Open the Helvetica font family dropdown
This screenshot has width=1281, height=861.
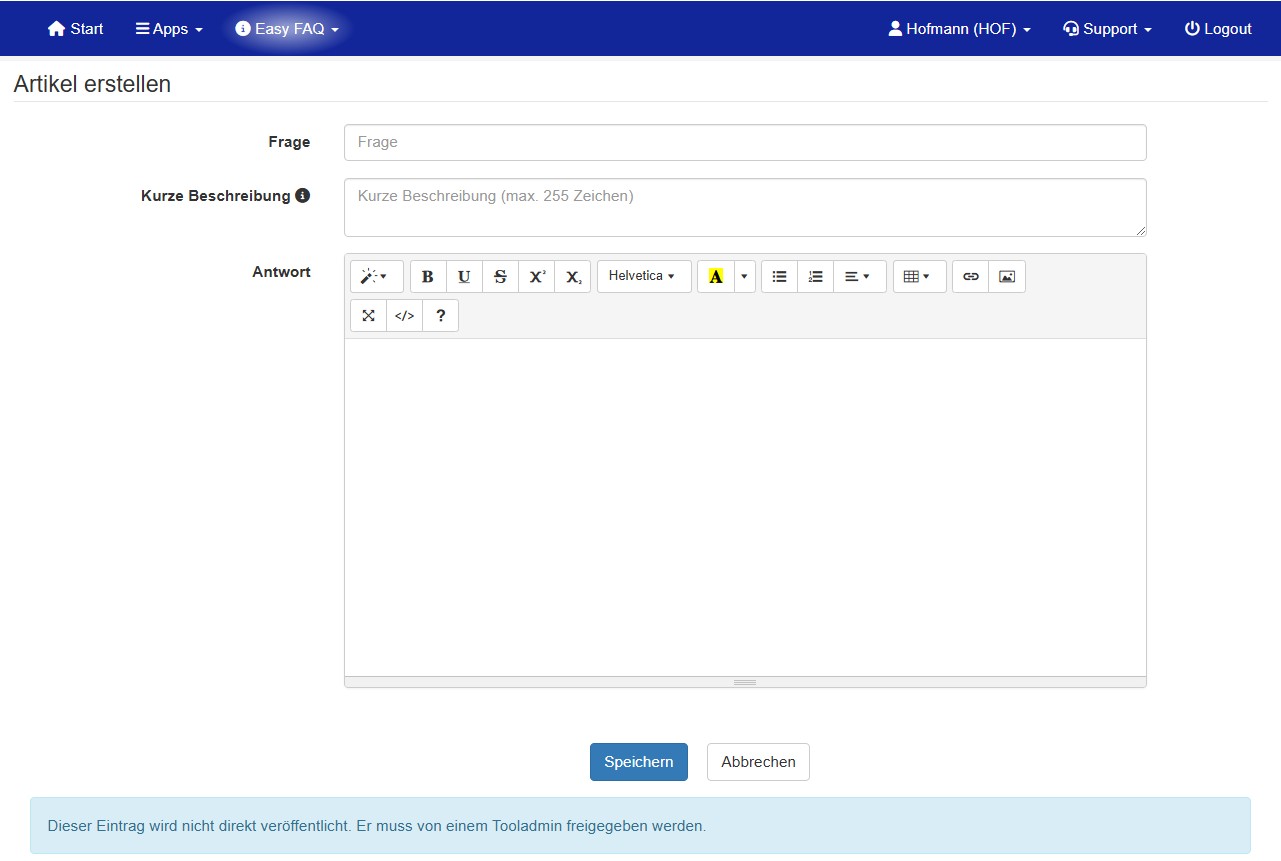coord(644,277)
